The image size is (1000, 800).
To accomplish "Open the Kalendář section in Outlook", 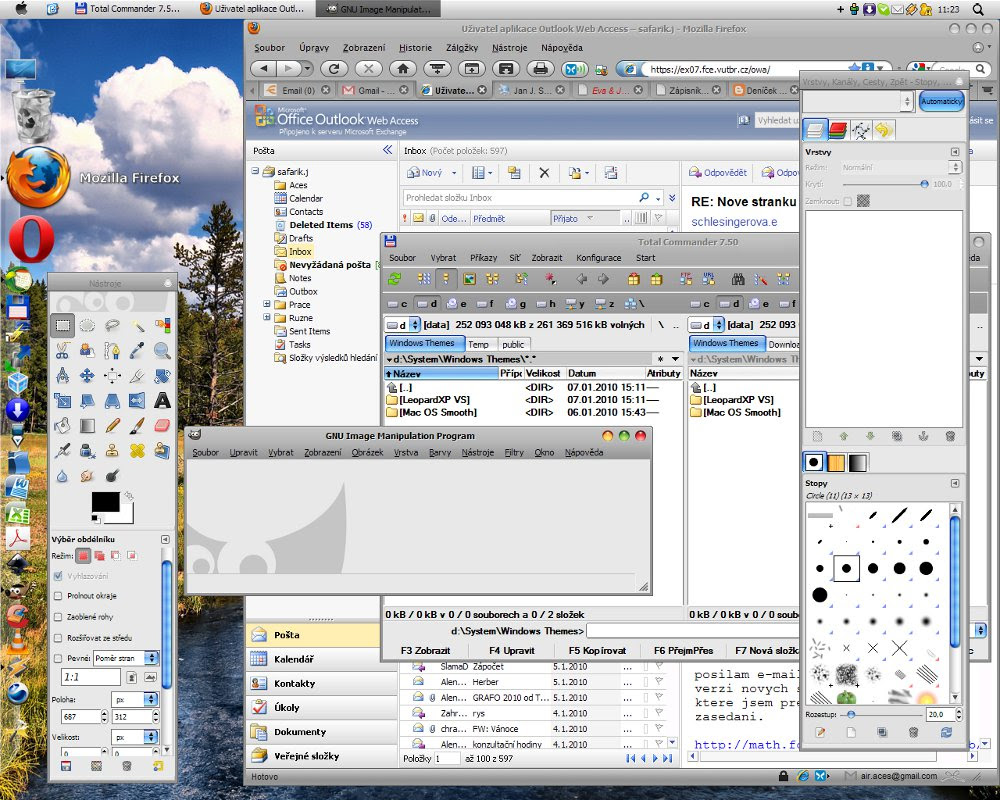I will (321, 659).
